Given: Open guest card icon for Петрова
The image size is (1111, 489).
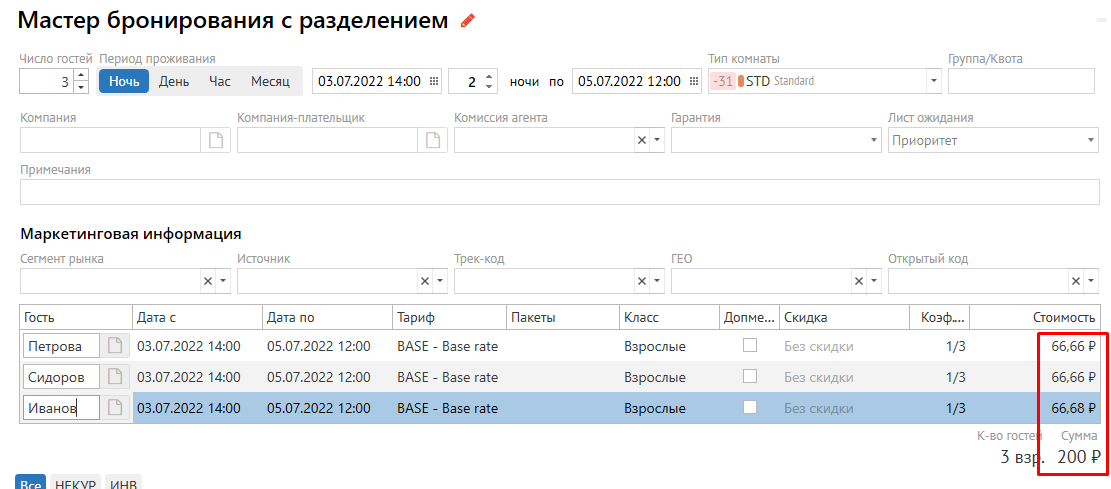Looking at the screenshot, I should [116, 347].
